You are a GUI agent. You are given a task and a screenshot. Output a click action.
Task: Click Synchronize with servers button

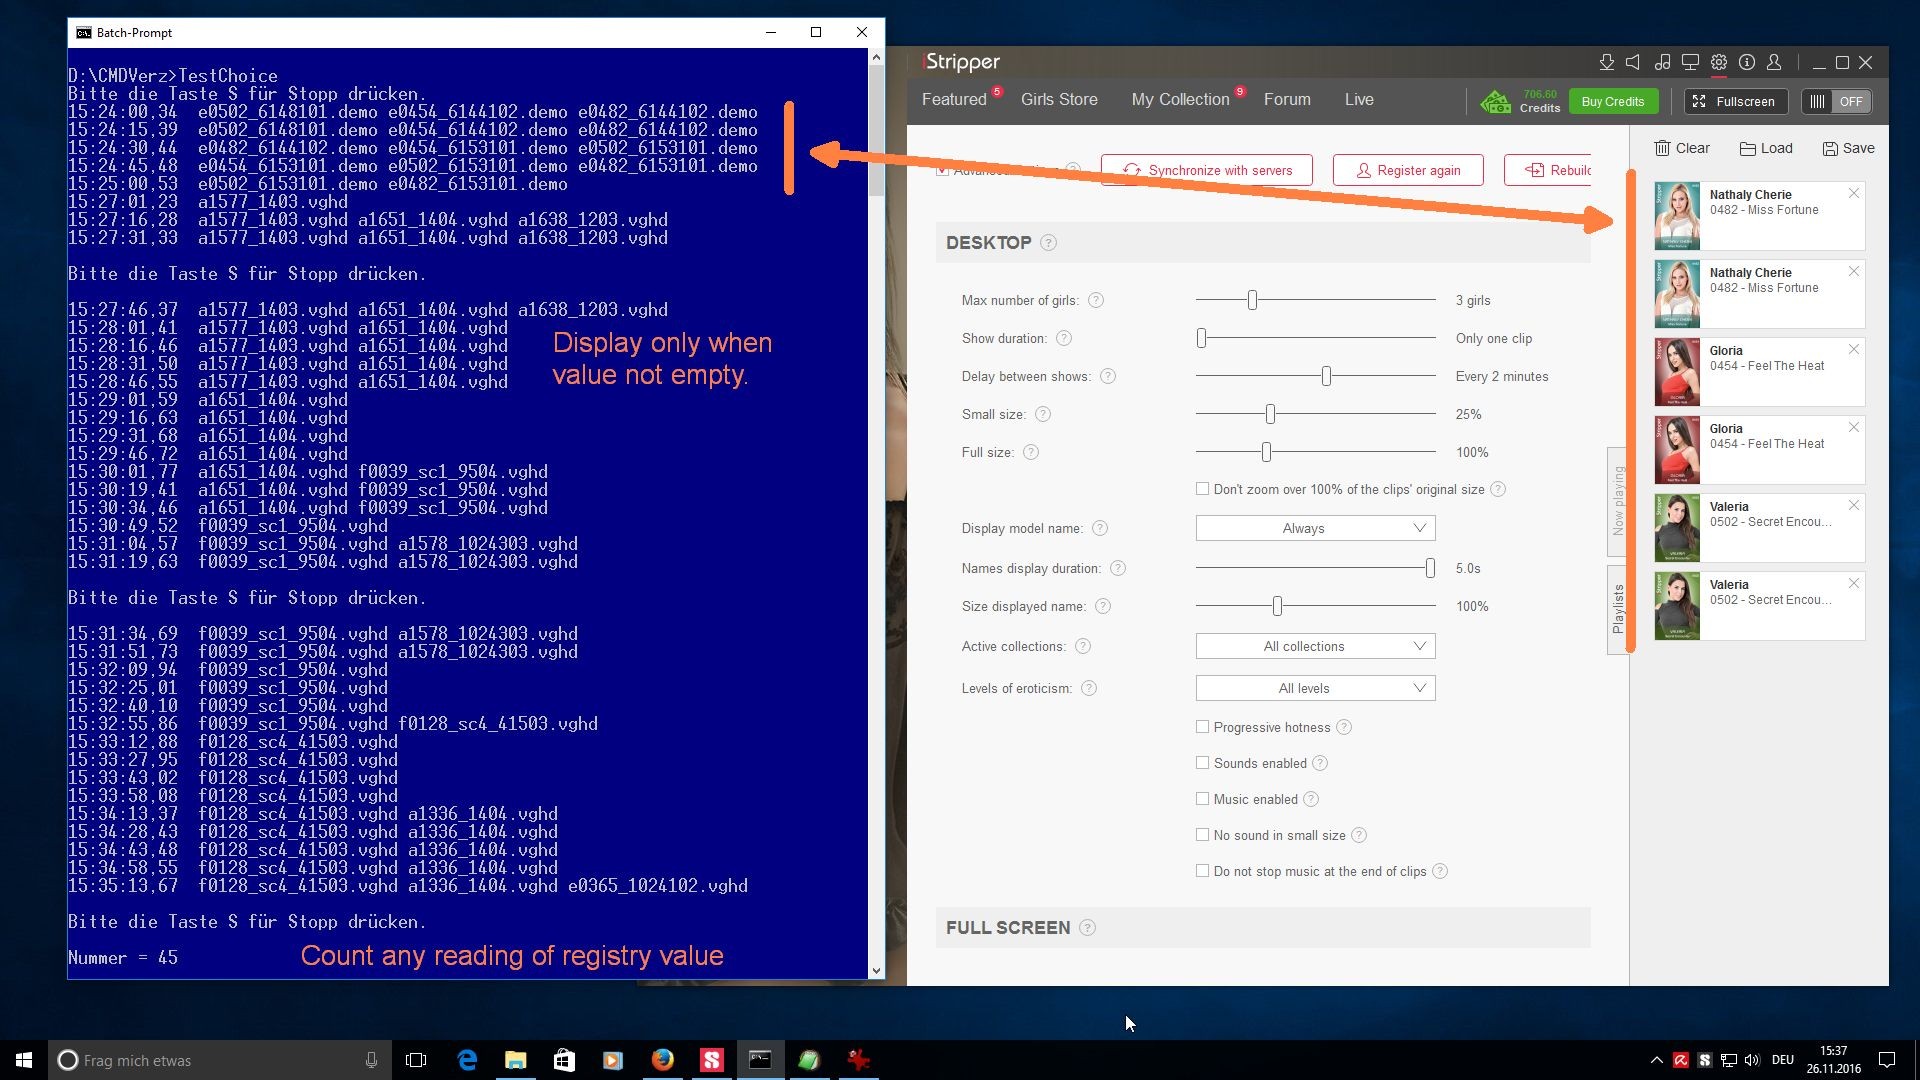pyautogui.click(x=1207, y=170)
